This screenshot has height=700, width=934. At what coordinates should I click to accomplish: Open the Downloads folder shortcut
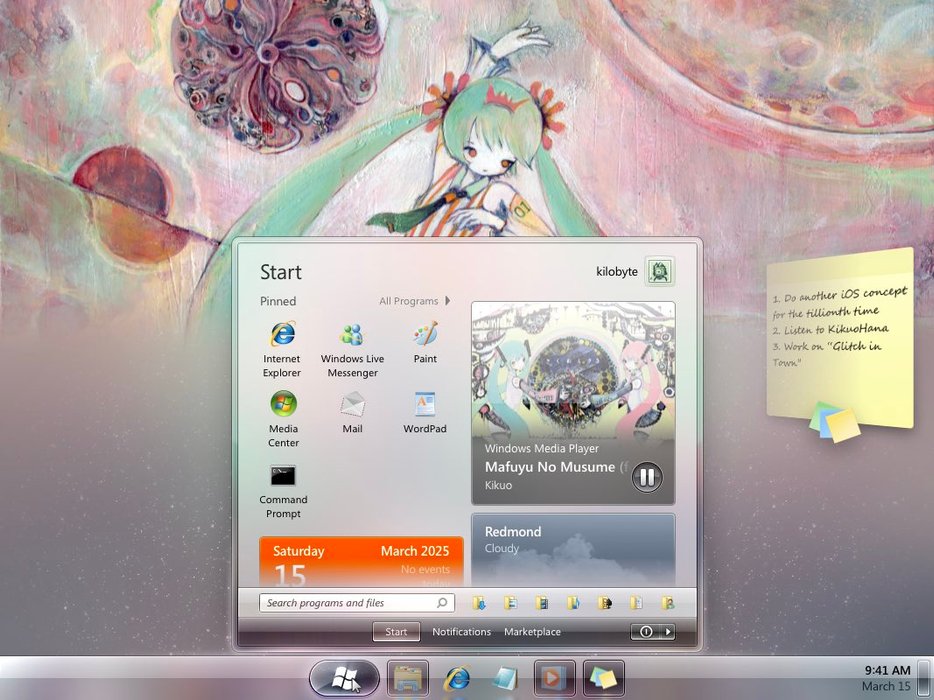(x=479, y=603)
